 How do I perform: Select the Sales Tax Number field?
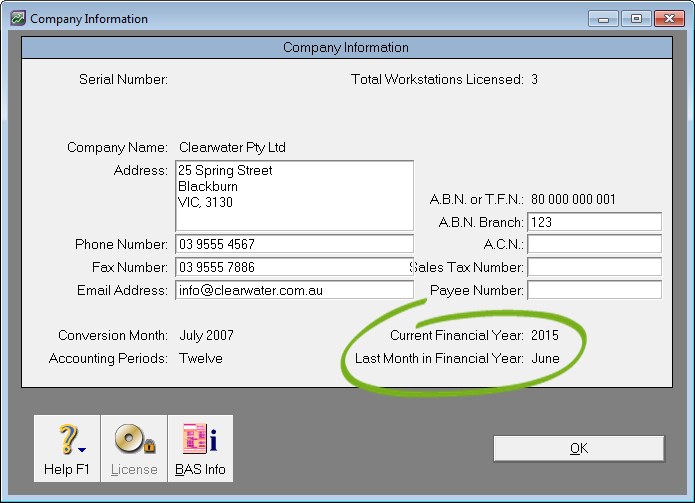tap(594, 268)
